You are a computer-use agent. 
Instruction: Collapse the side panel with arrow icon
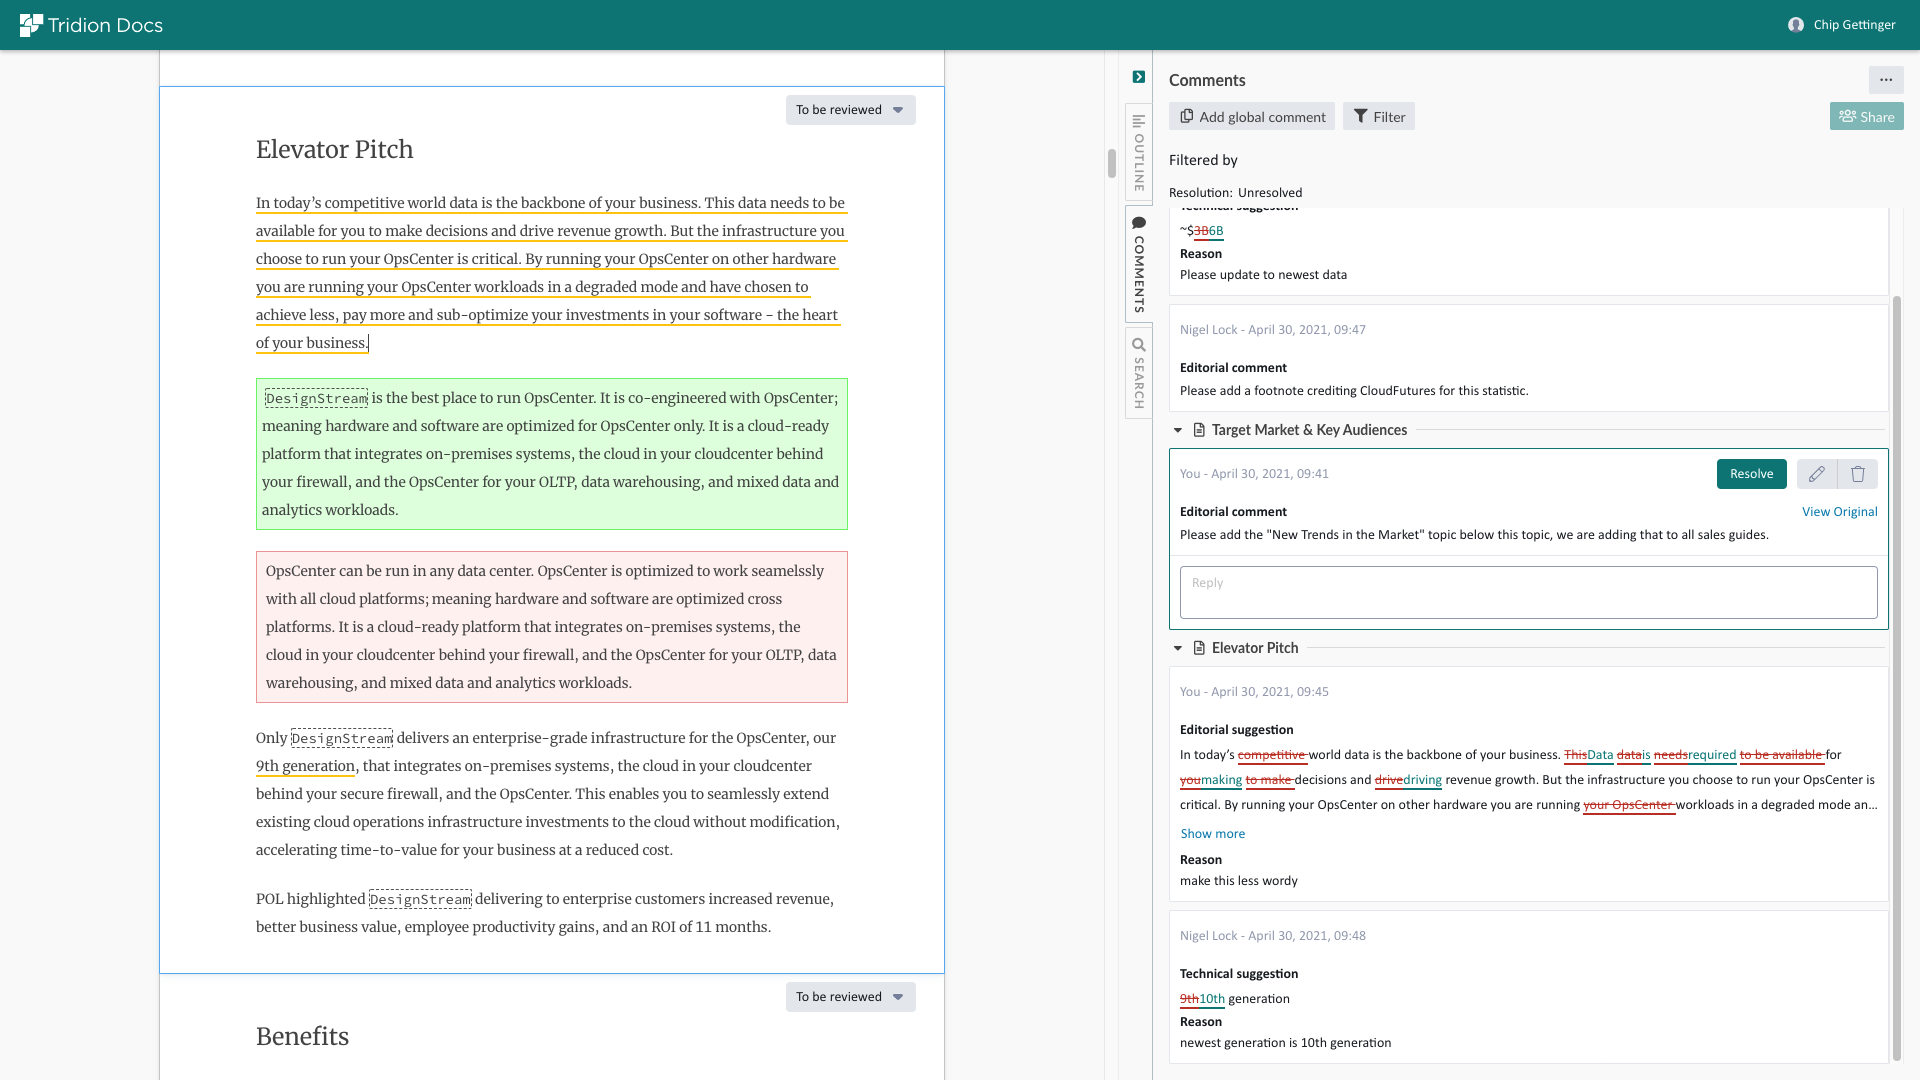tap(1138, 77)
